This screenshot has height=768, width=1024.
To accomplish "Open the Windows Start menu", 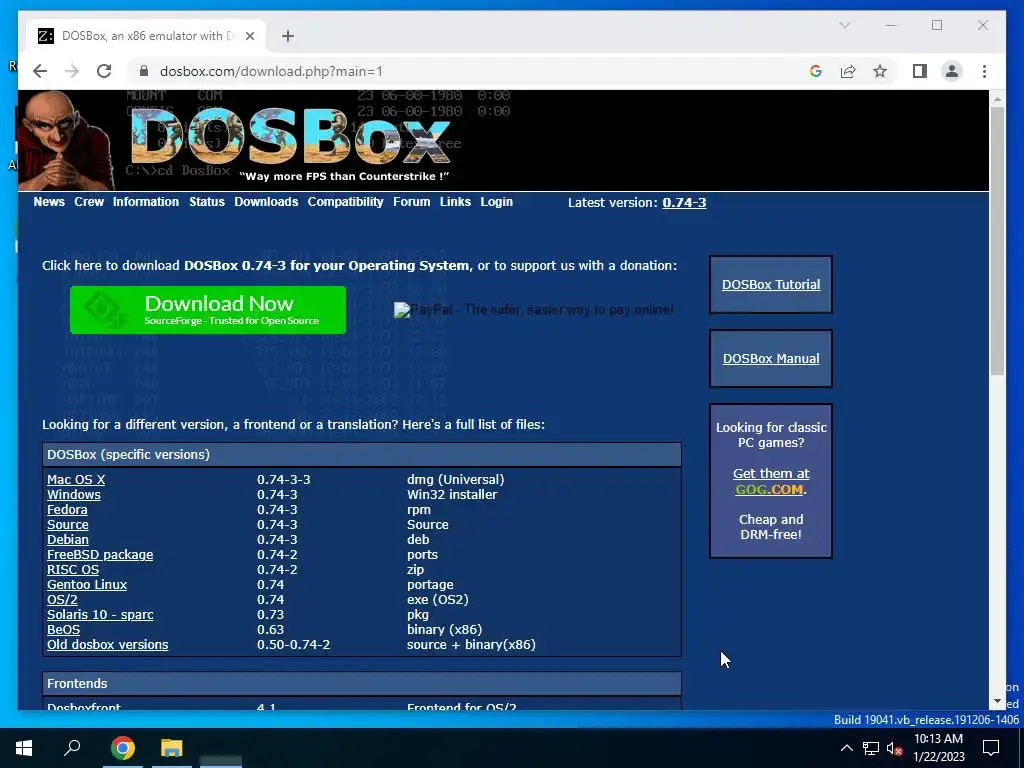I will [x=24, y=748].
